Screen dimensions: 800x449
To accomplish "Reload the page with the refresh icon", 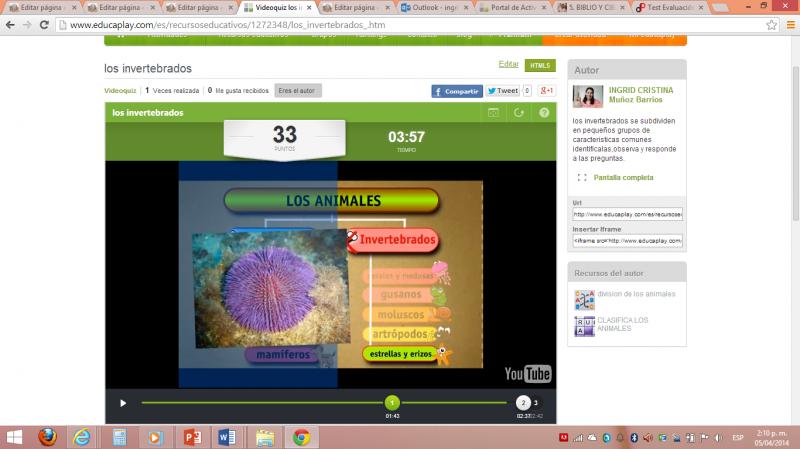I will [x=44, y=24].
